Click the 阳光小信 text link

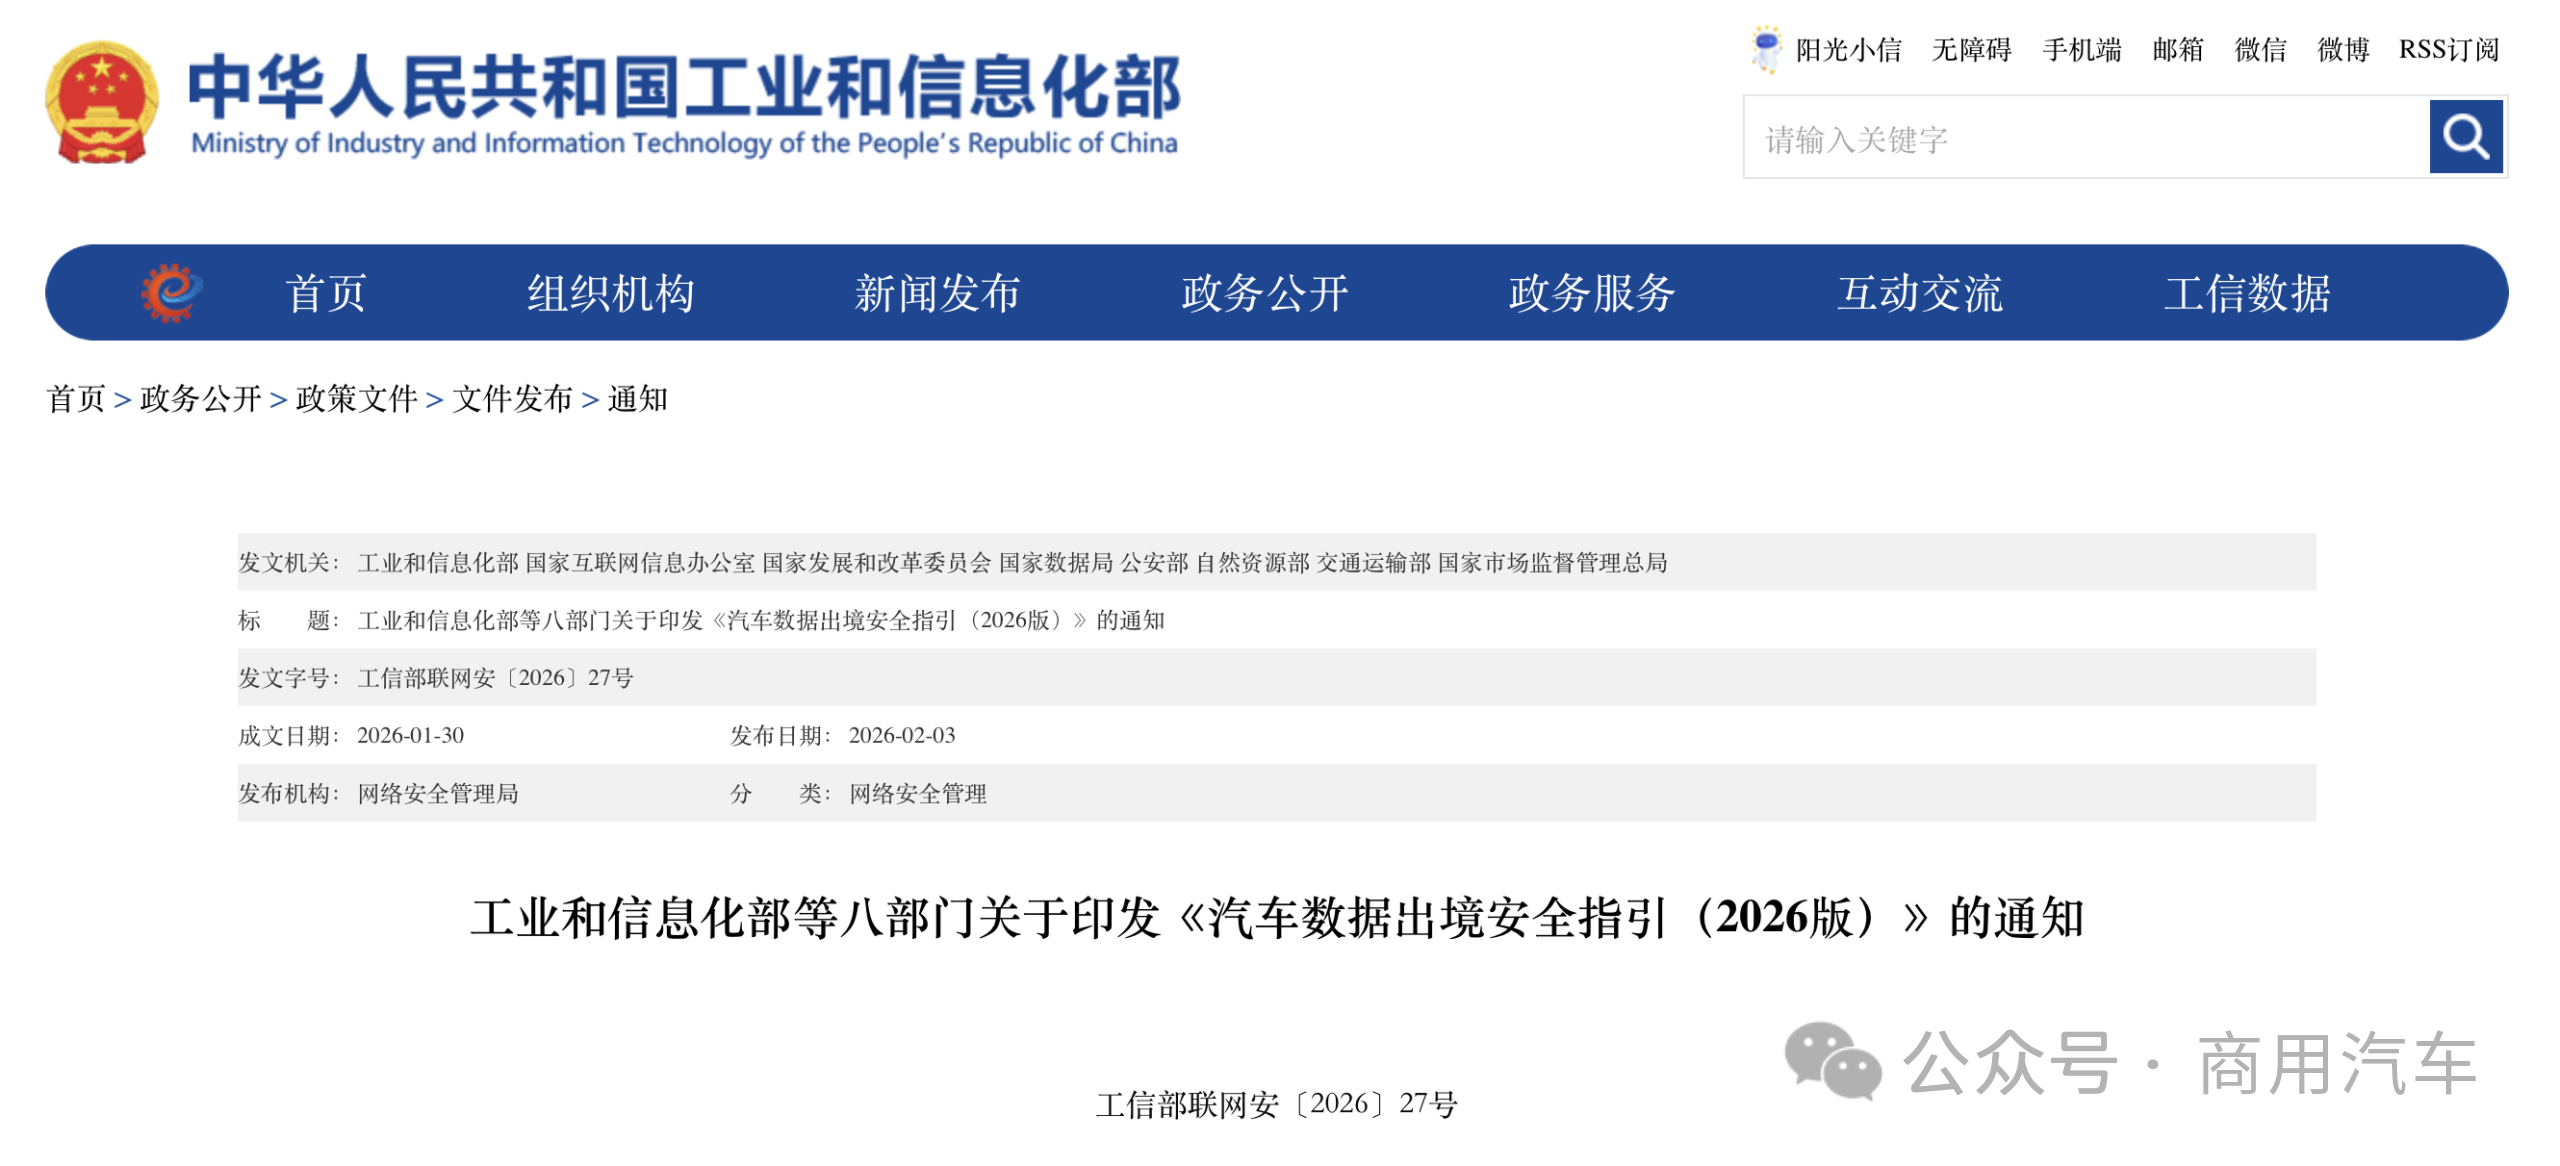pyautogui.click(x=1848, y=49)
